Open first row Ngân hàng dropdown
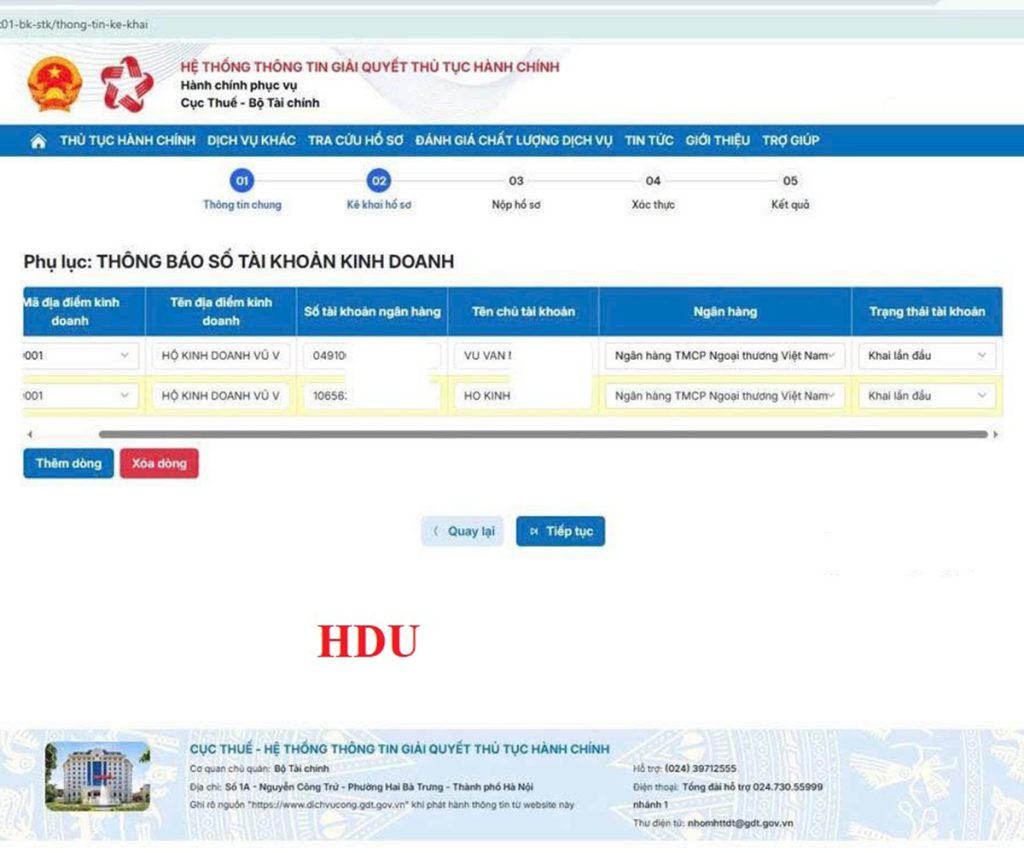This screenshot has height=853, width=1024. pos(724,356)
